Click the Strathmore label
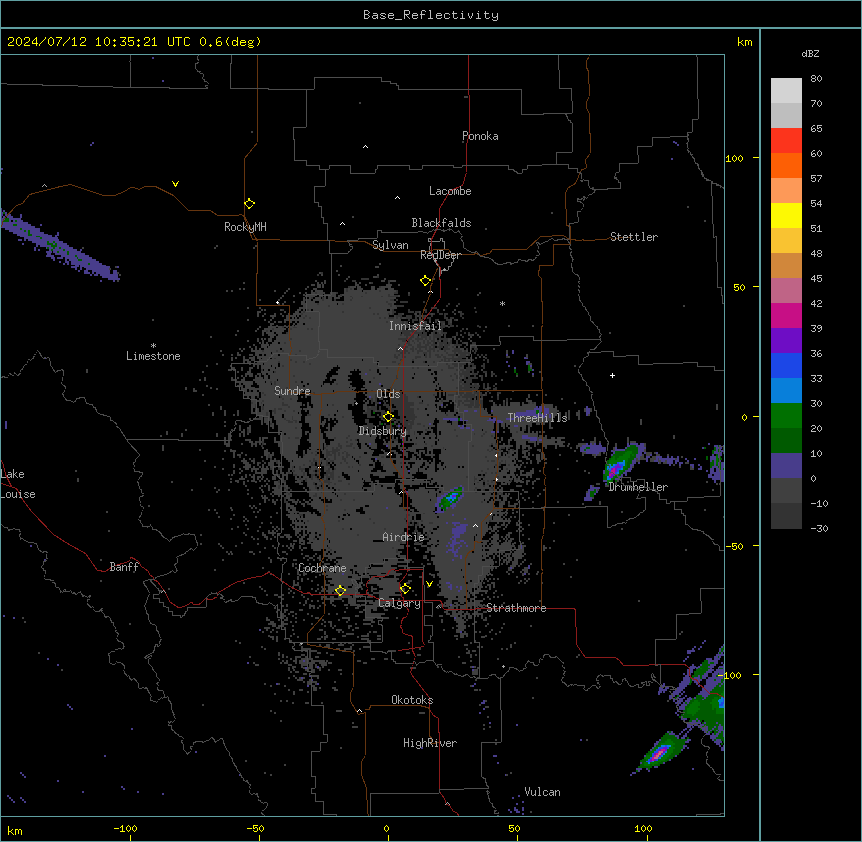 [x=516, y=608]
